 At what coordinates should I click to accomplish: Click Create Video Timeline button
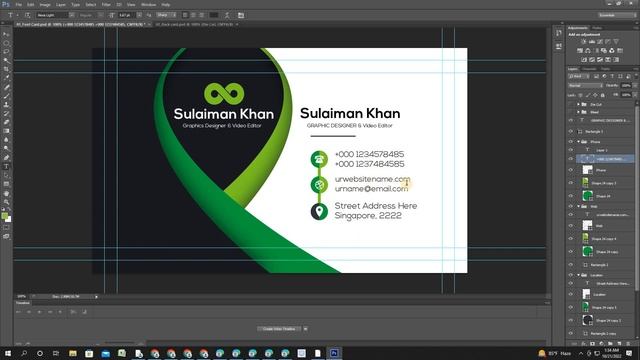(279, 329)
